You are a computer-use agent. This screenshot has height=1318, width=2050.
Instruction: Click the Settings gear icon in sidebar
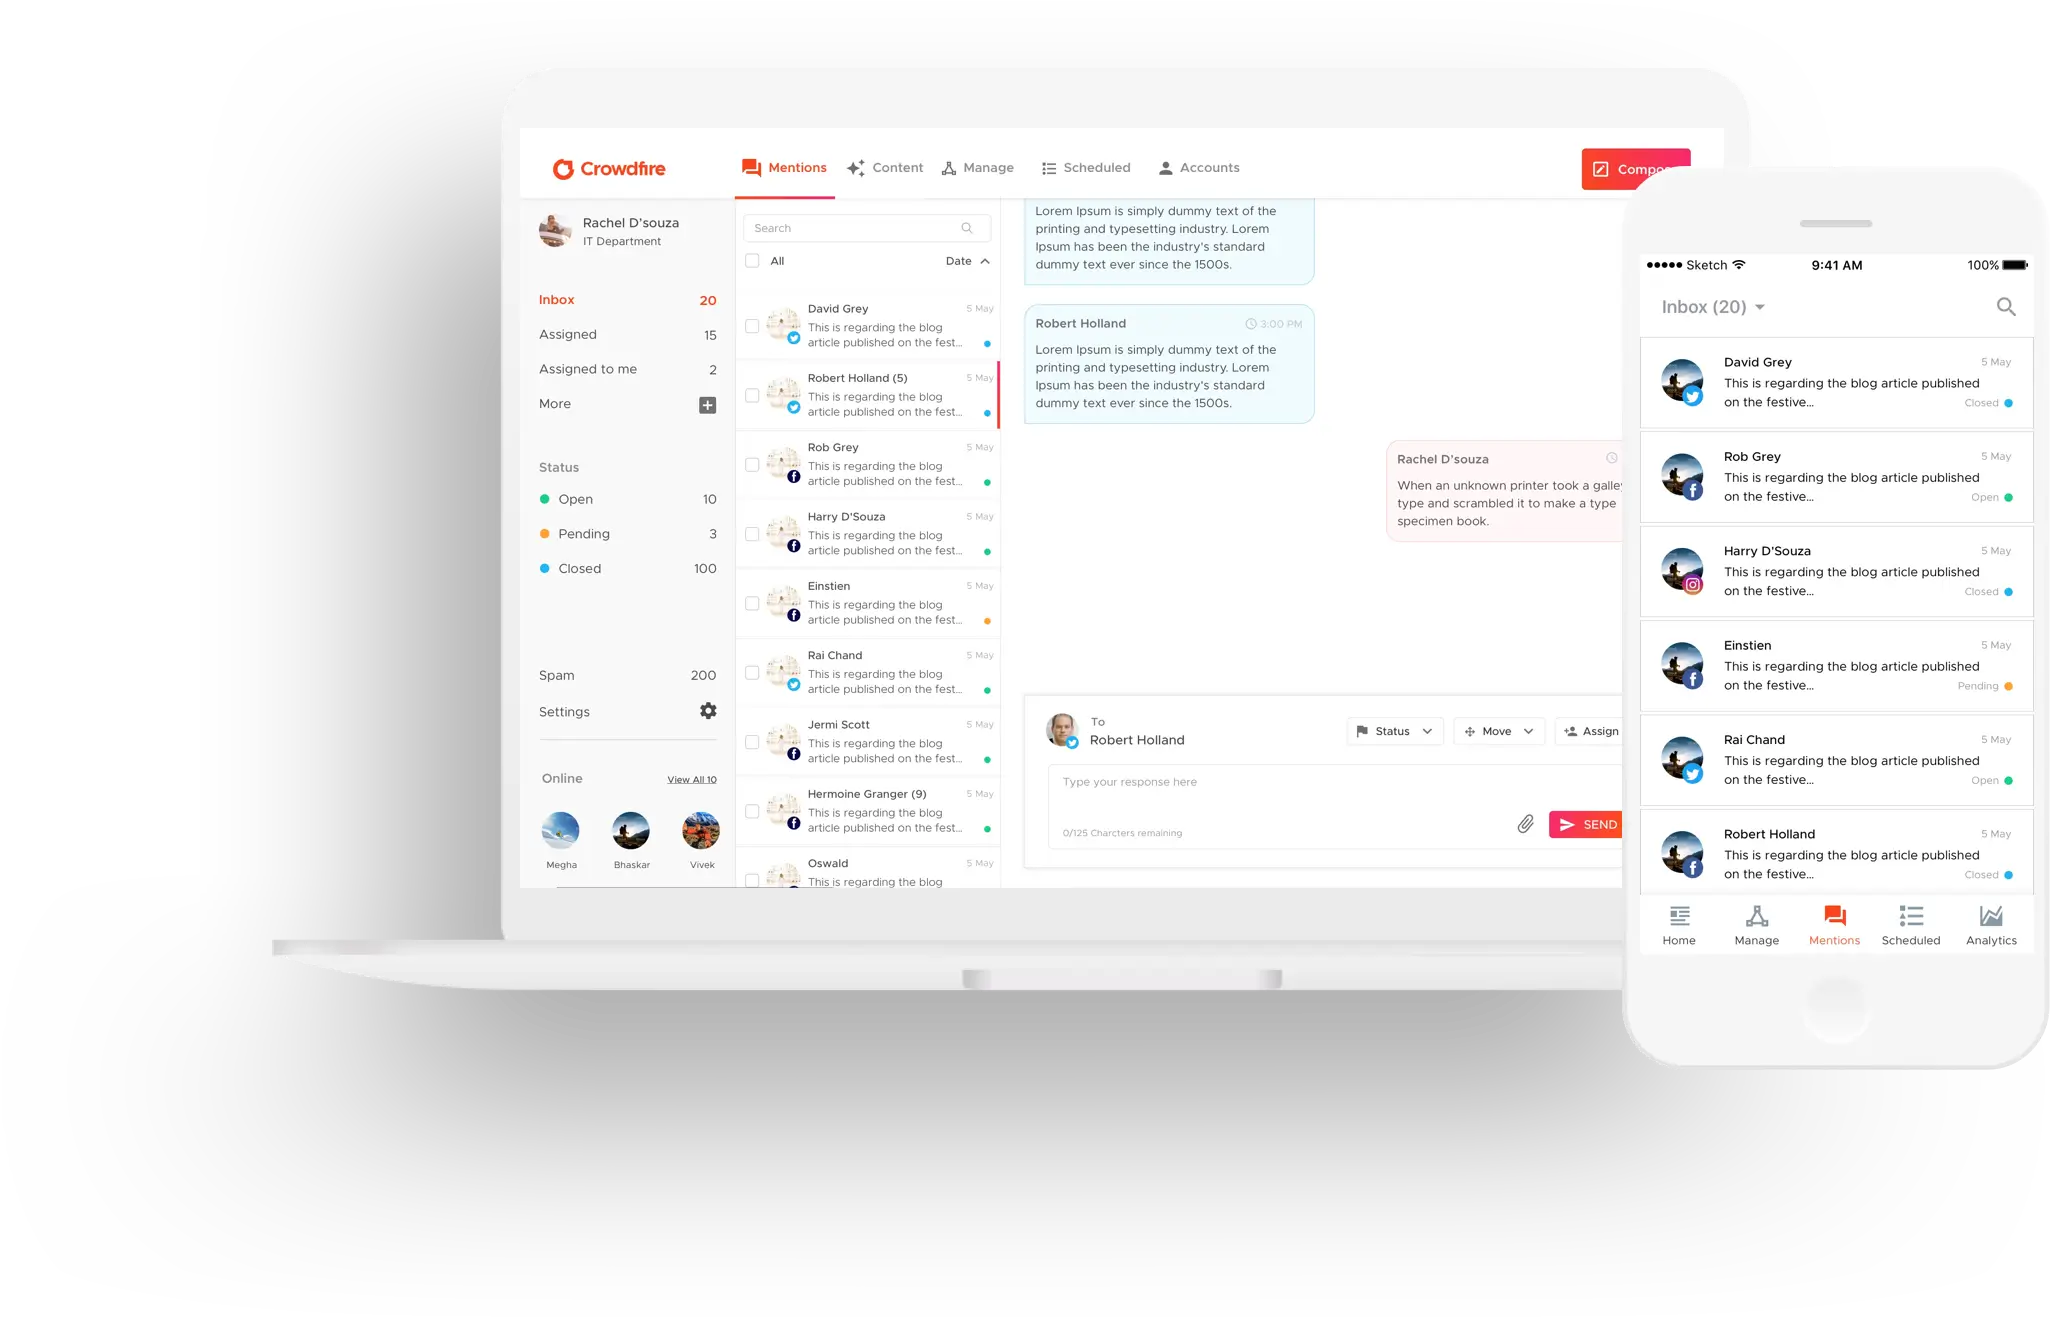pos(710,711)
